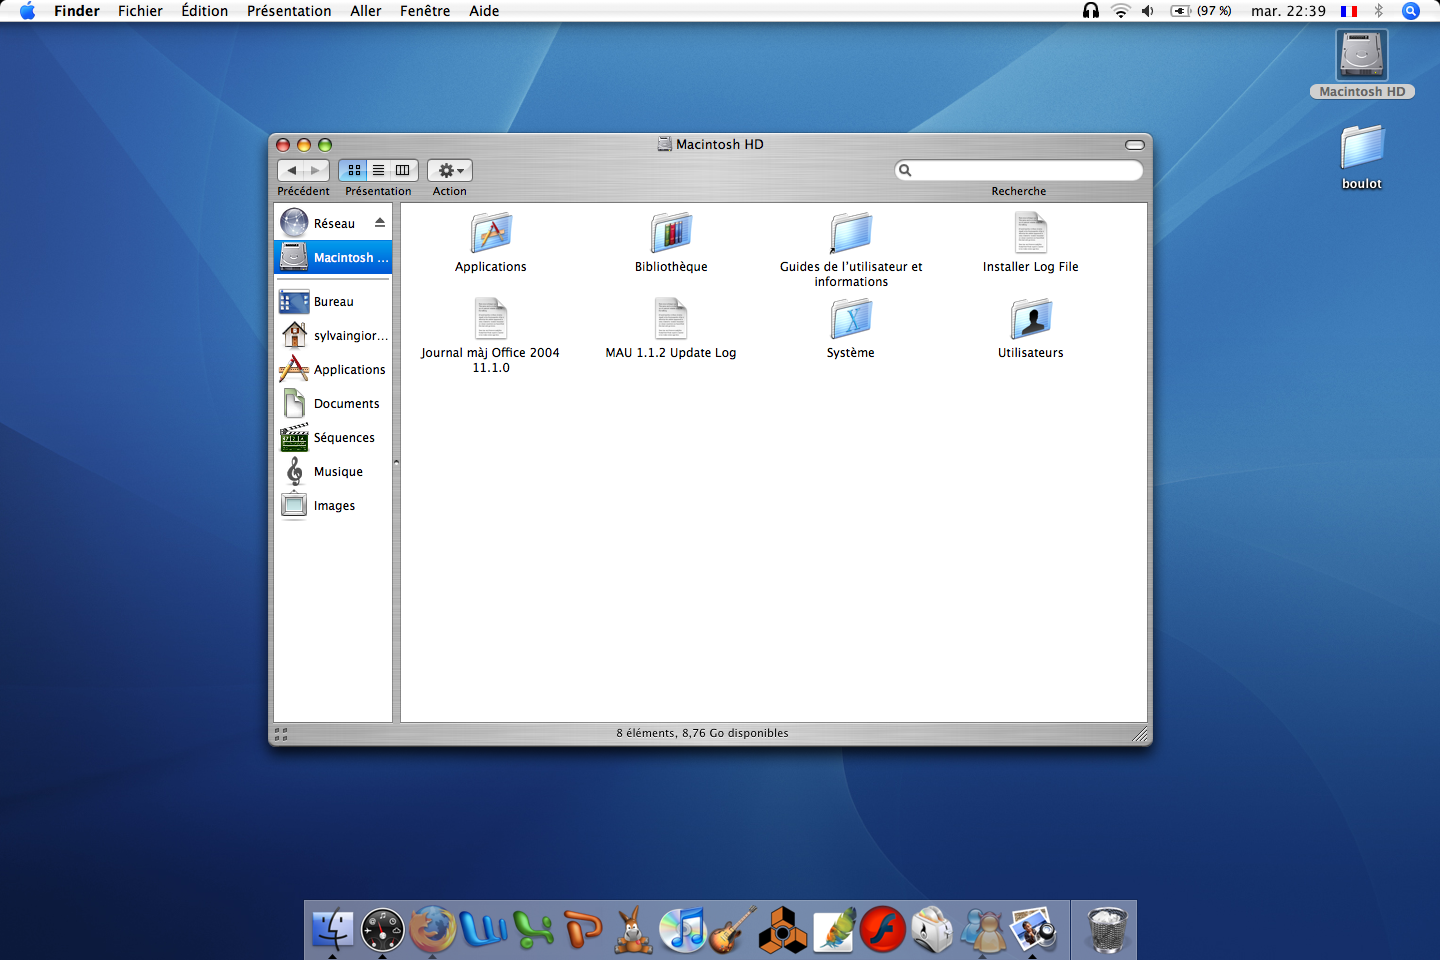Choose Réseau in the Finder sidebar
The width and height of the screenshot is (1440, 960).
tap(333, 223)
